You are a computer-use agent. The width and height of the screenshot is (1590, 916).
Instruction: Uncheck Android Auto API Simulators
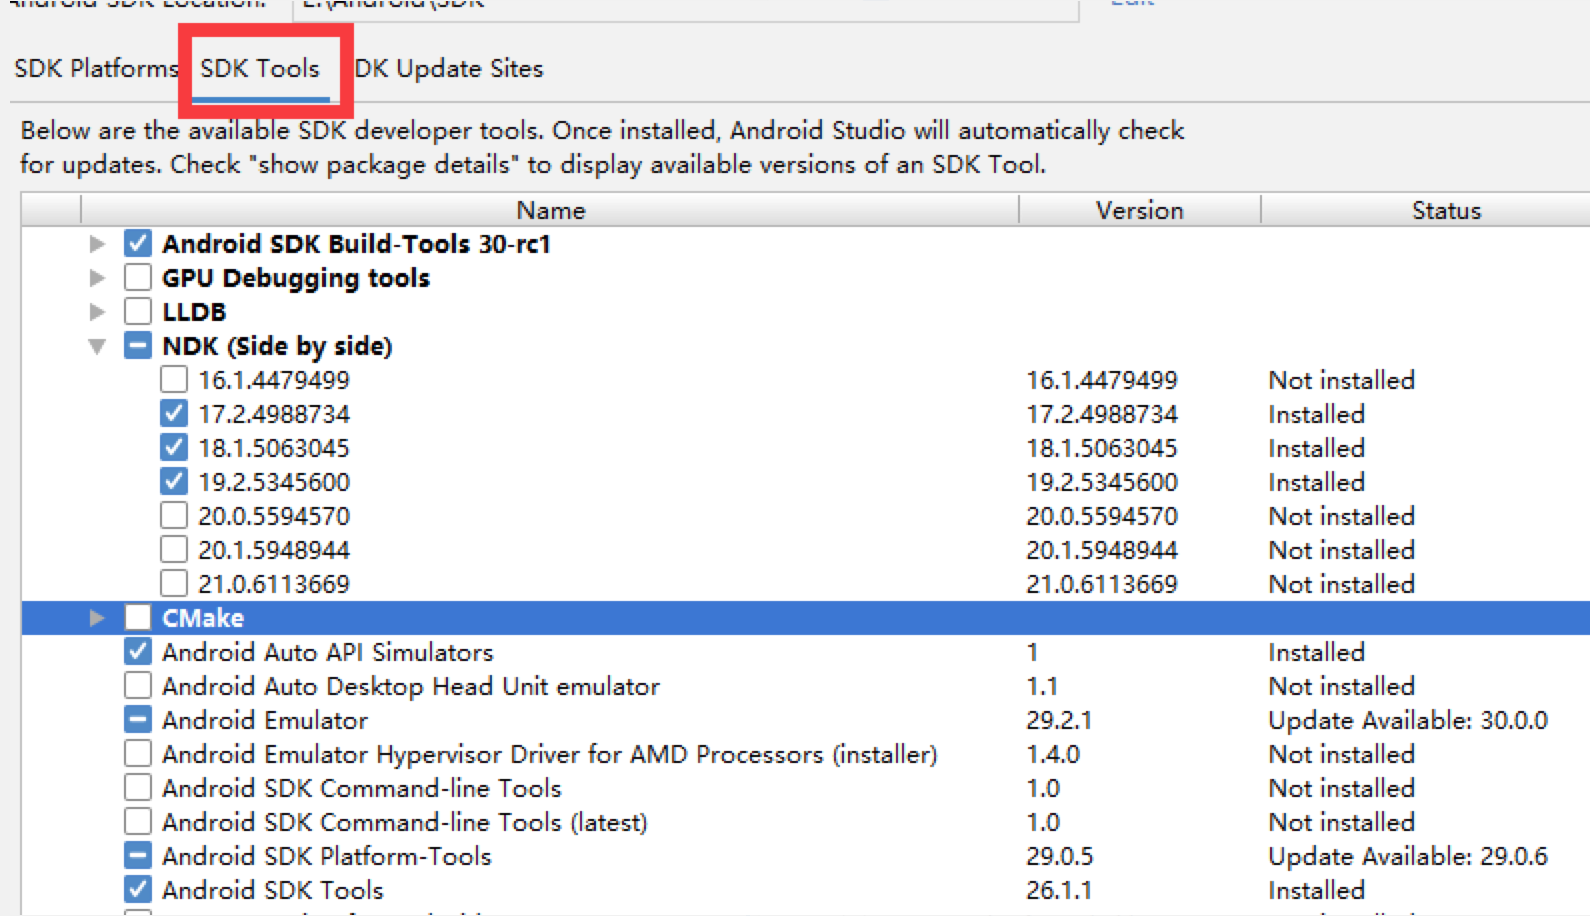click(x=138, y=652)
